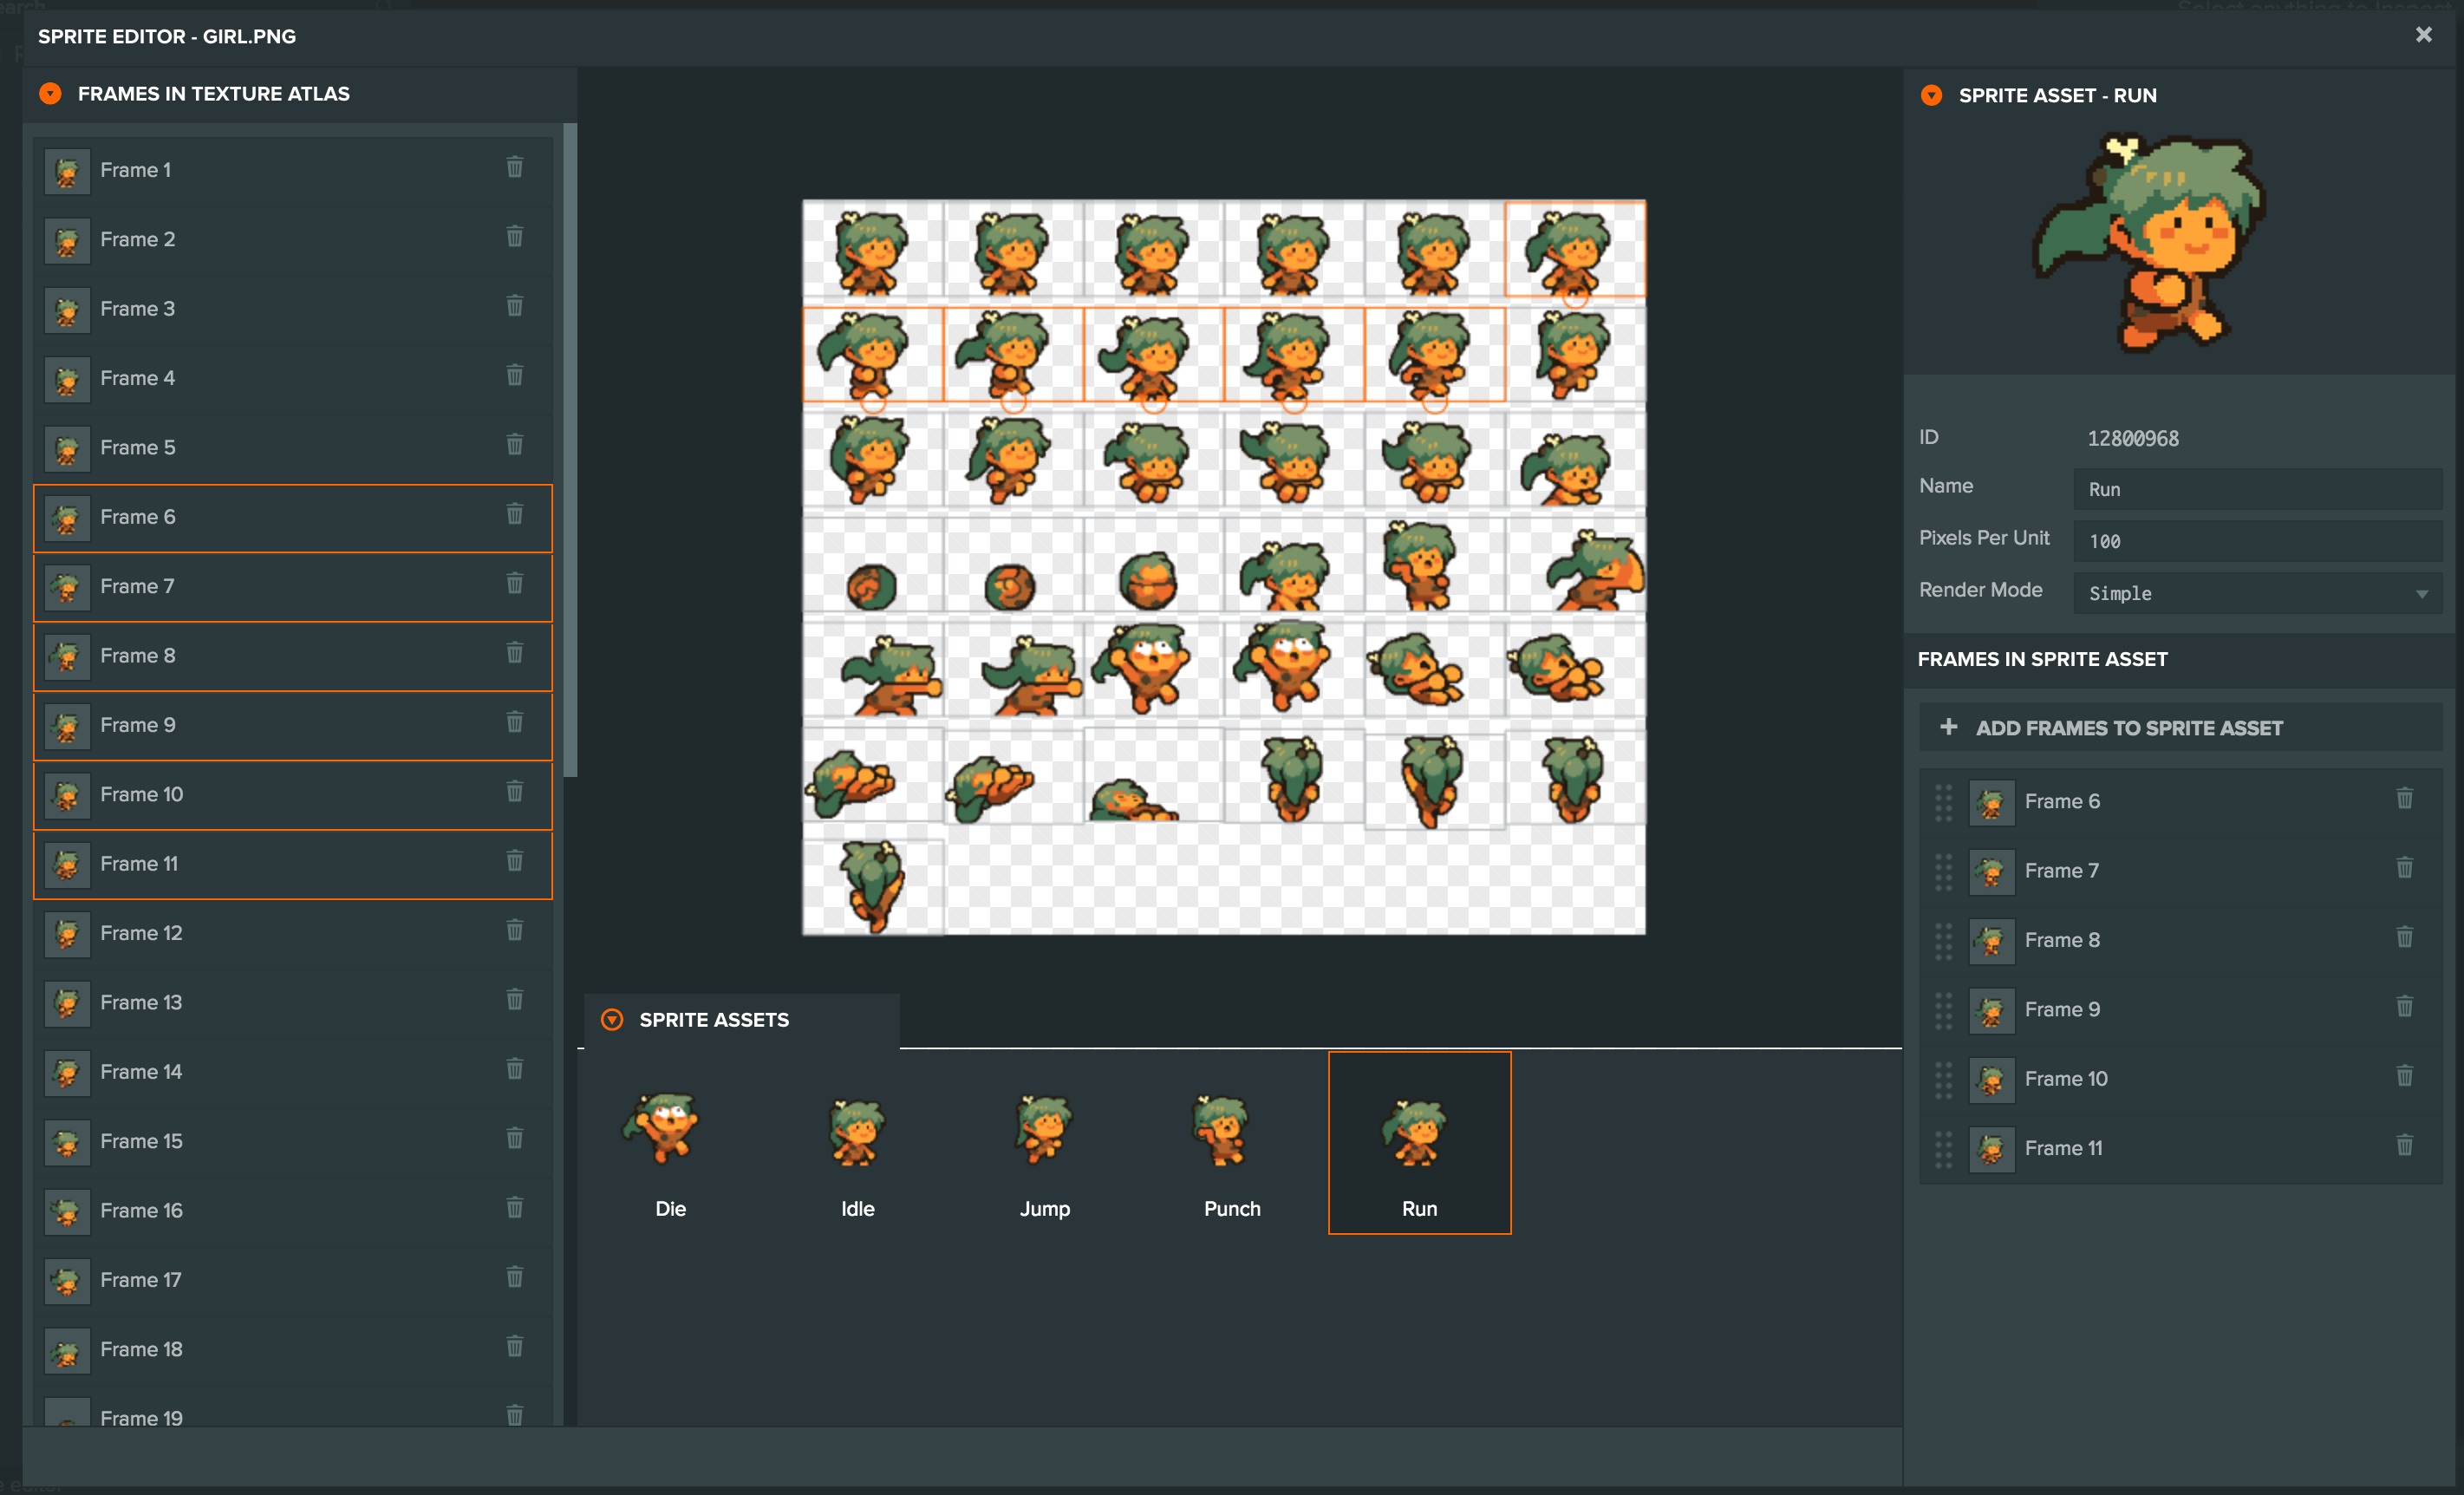
Task: Delete Frame 1 from the texture atlas
Action: tap(514, 167)
